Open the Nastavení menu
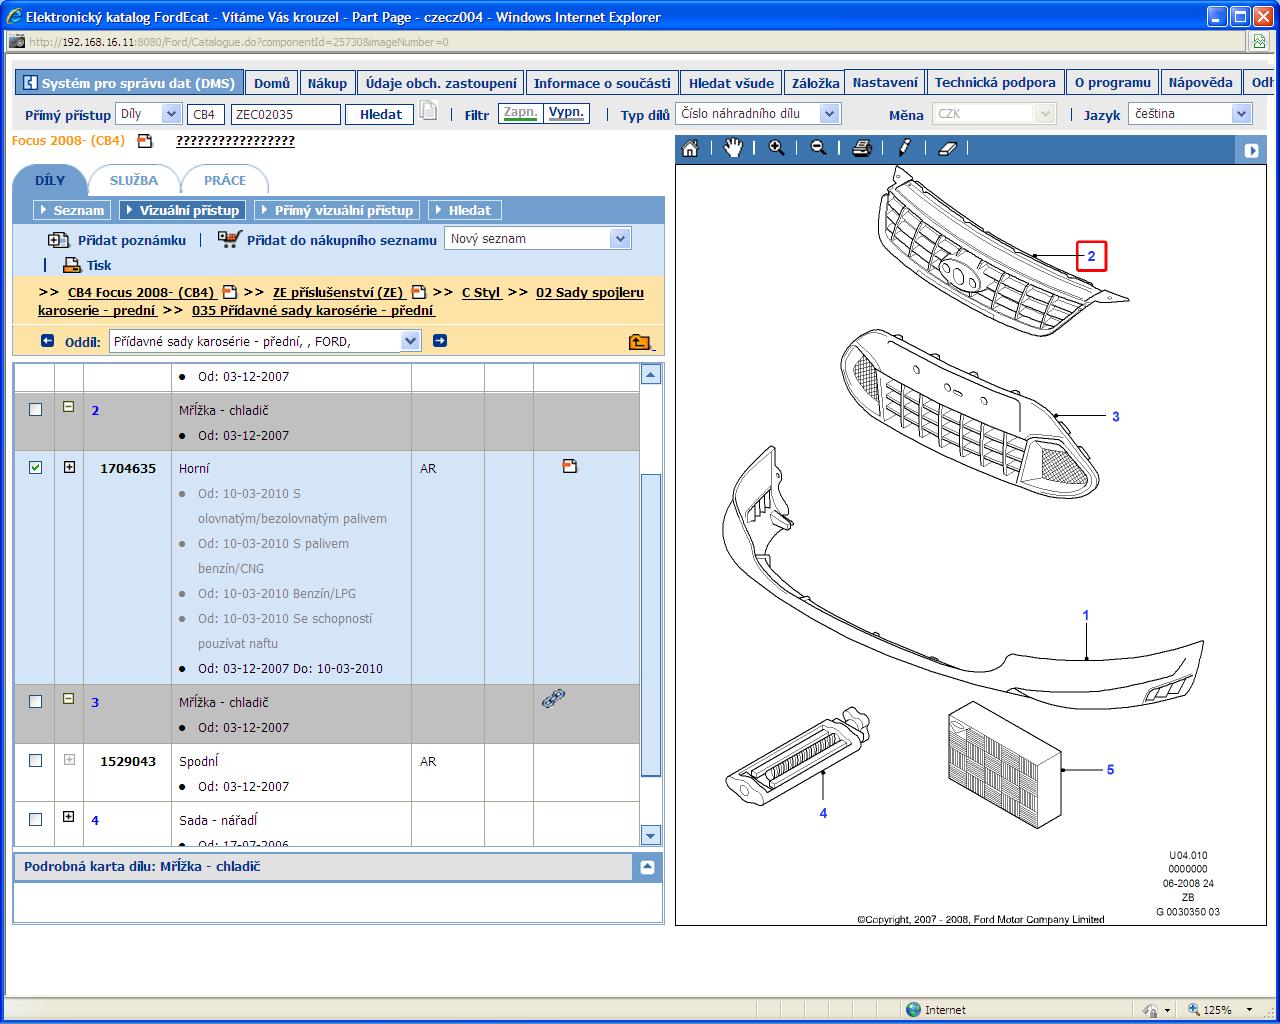Screen dimensions: 1280x1024 (x=884, y=83)
